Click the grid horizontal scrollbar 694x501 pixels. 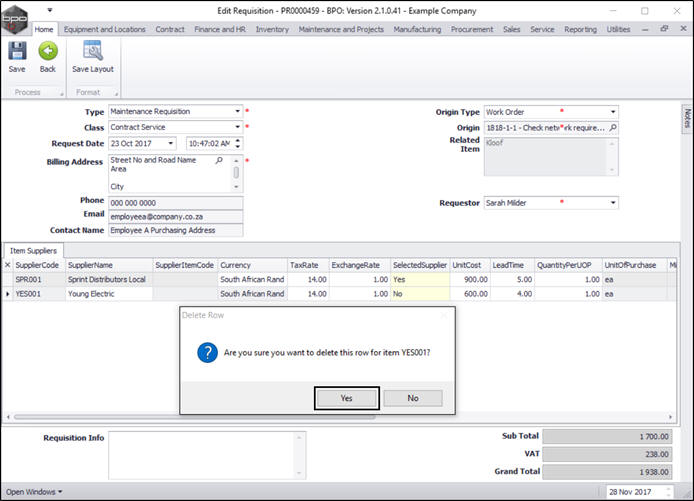[x=195, y=417]
